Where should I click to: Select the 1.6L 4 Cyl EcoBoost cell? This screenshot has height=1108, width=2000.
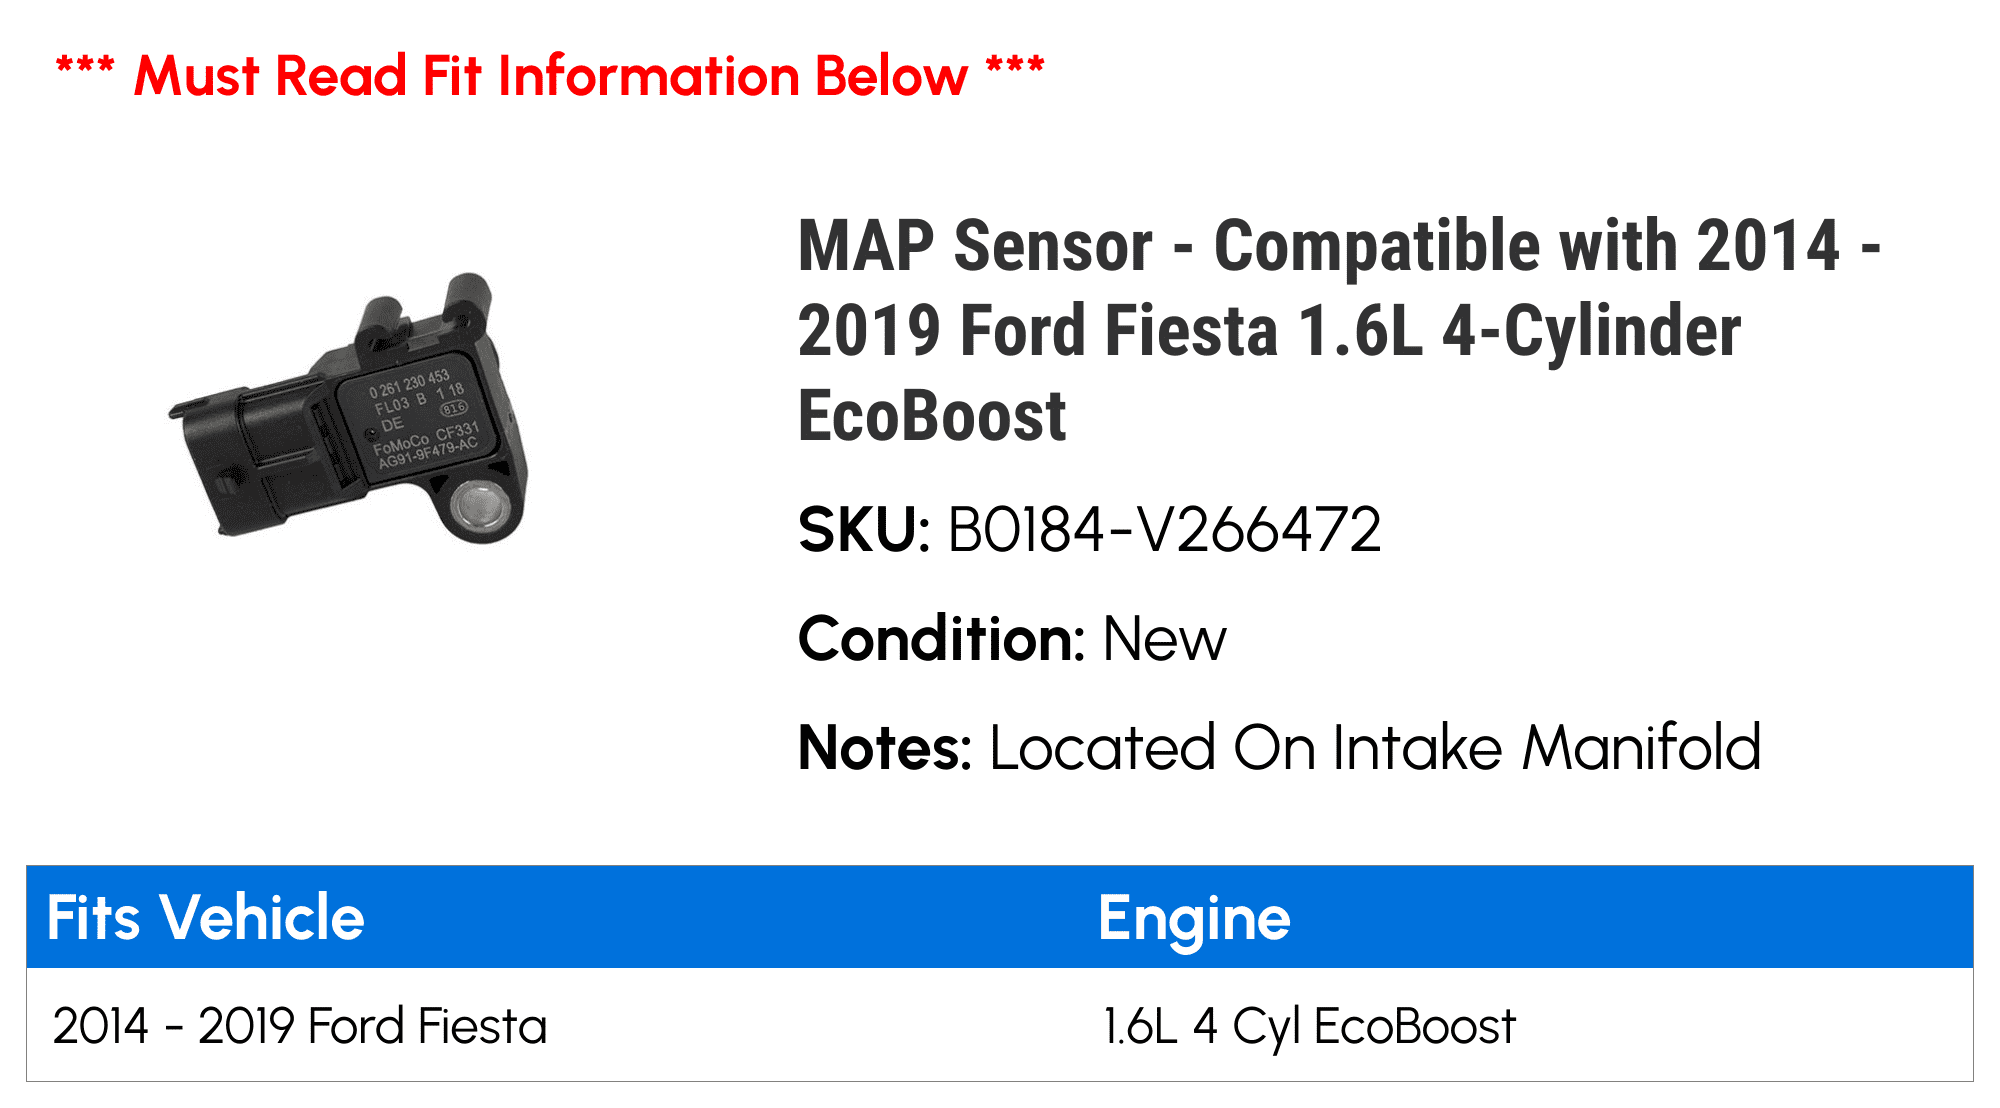tap(1309, 1026)
